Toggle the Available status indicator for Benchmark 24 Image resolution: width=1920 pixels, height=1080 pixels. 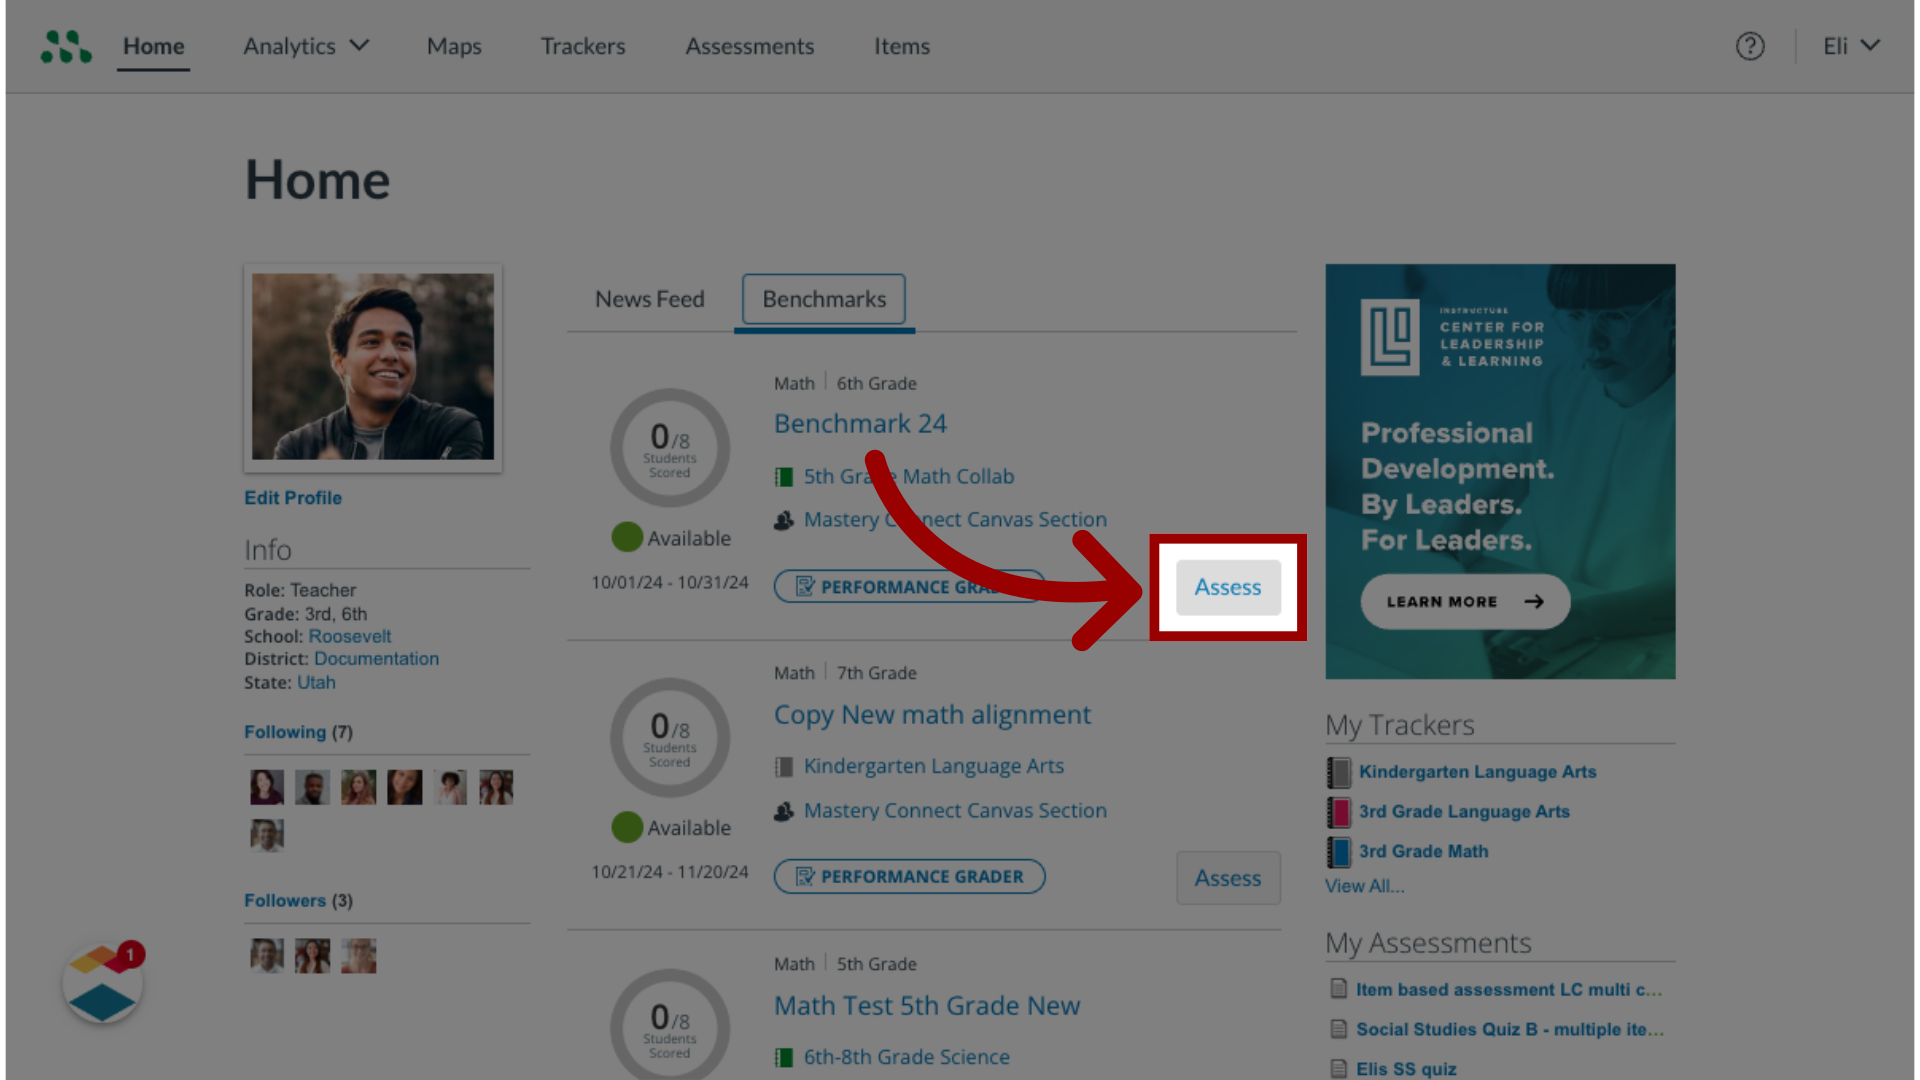pos(628,535)
